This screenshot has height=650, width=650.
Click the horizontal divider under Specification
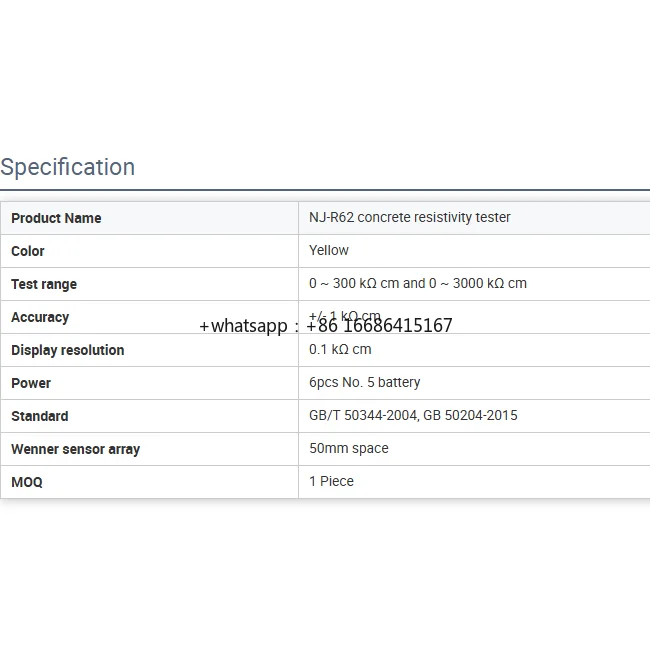(x=325, y=190)
